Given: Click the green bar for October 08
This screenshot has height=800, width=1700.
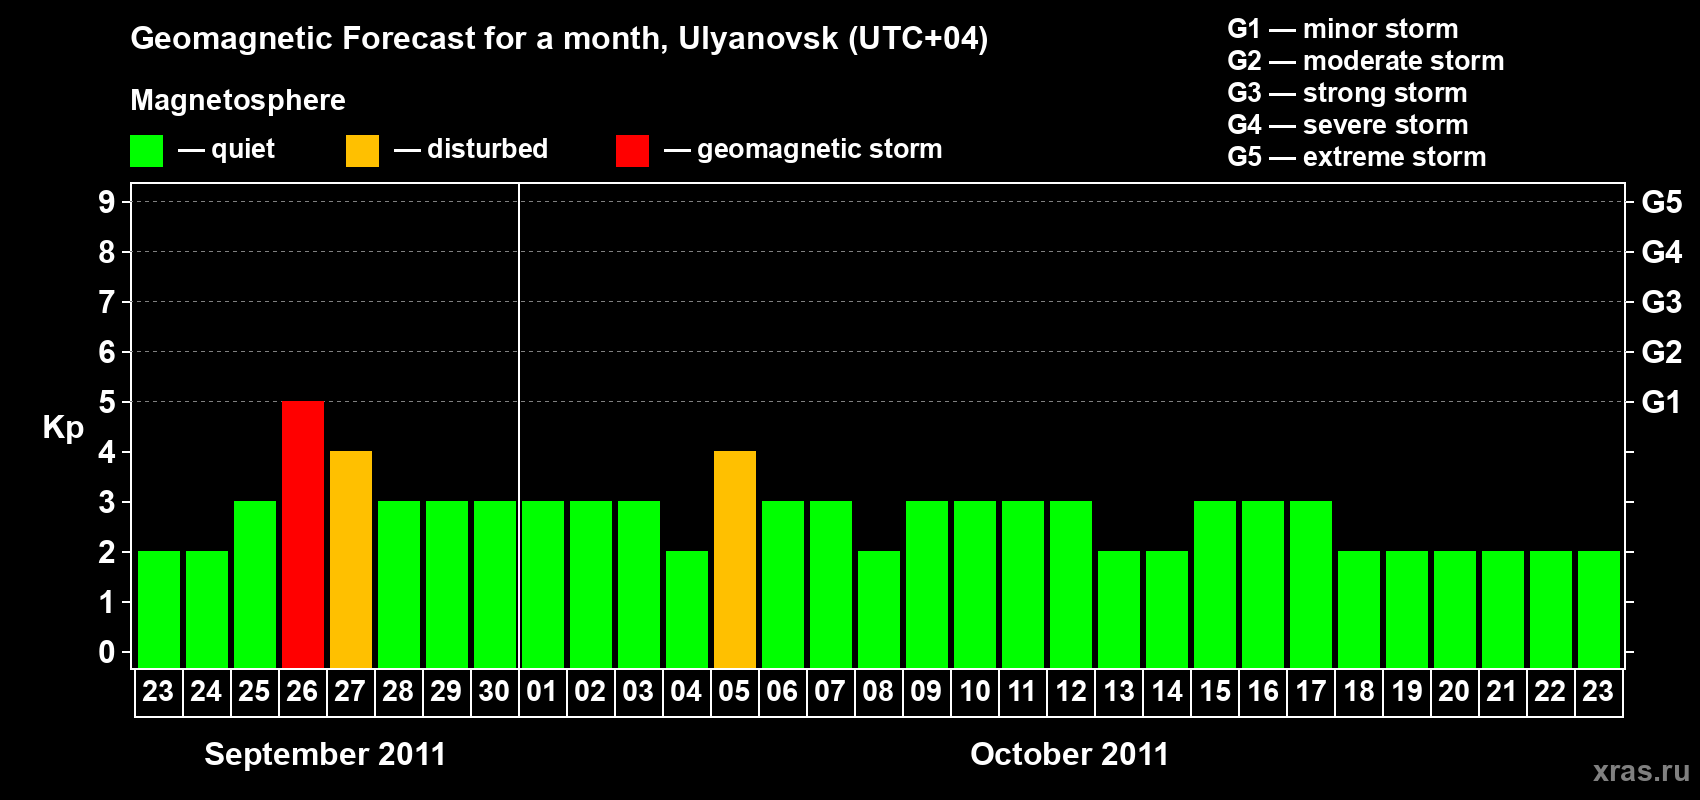Looking at the screenshot, I should [x=879, y=609].
